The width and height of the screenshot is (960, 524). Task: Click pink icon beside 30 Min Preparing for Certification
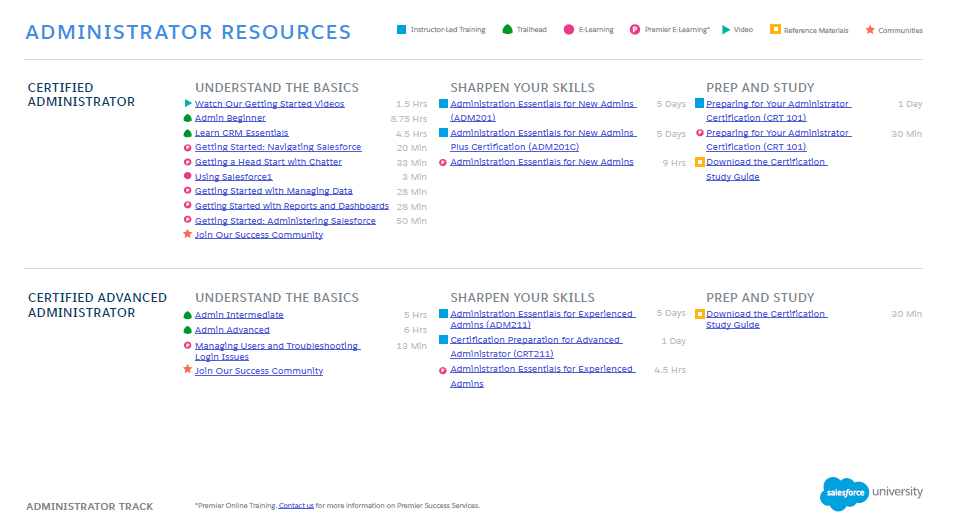(x=700, y=133)
